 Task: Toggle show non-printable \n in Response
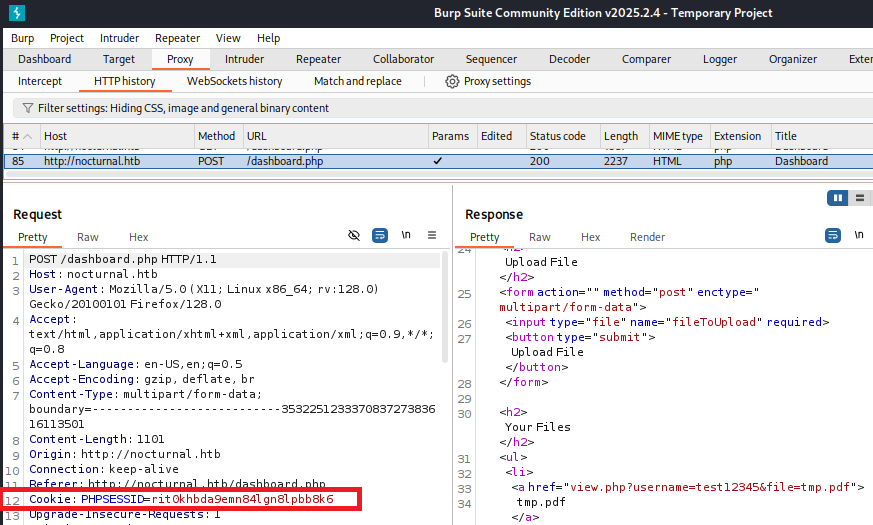[858, 235]
